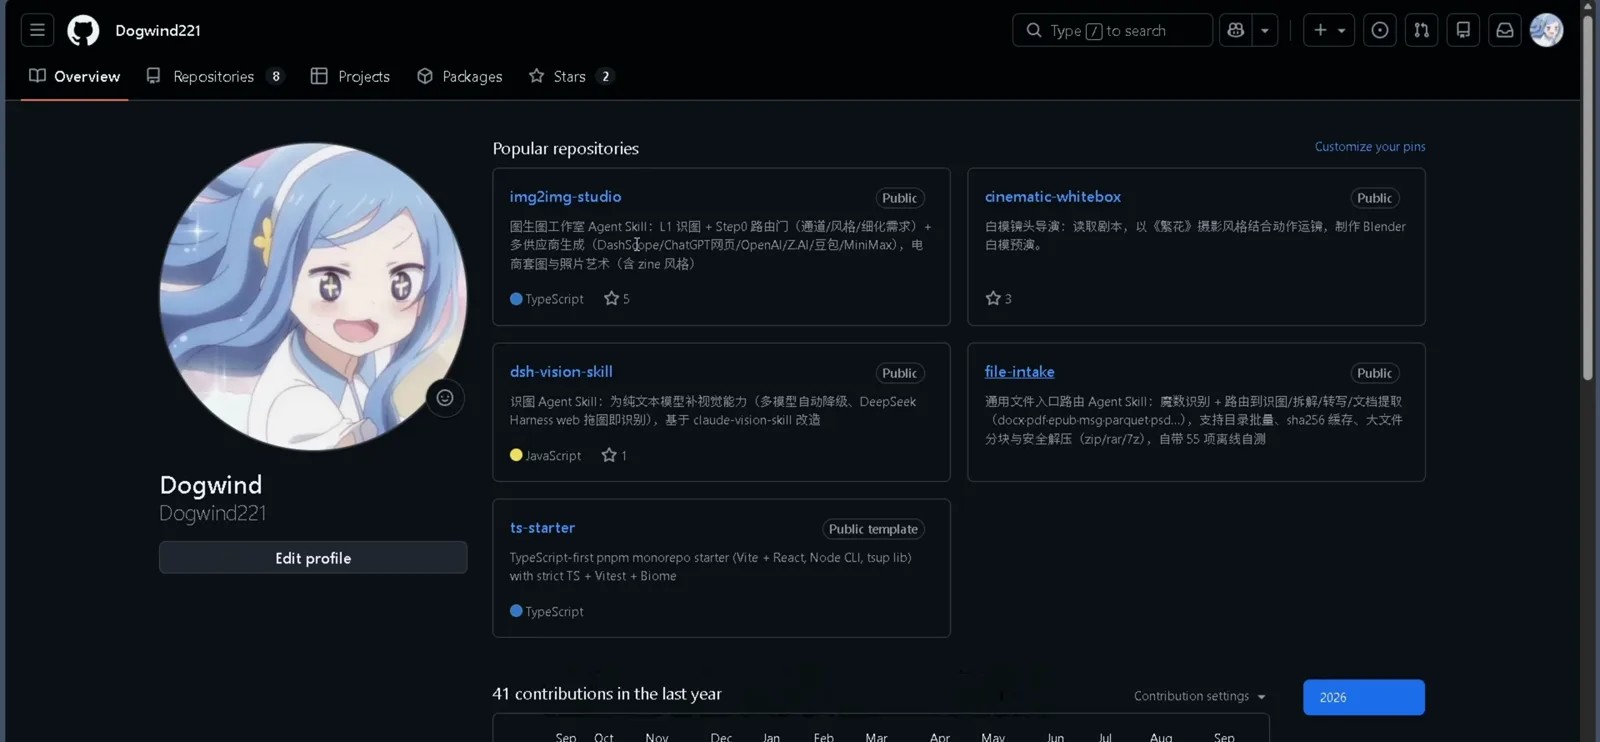
Task: Open the notifications inbox icon
Action: click(1505, 30)
